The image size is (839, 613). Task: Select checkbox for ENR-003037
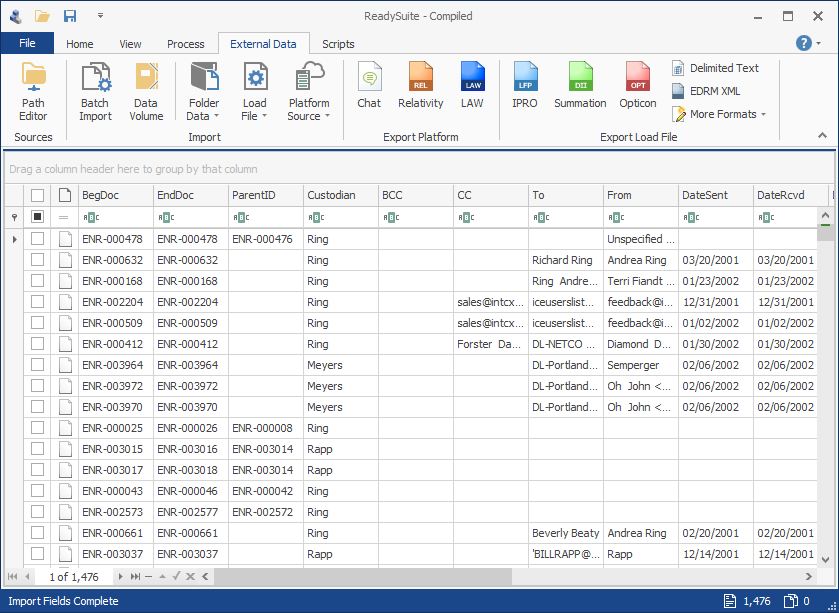pyautogui.click(x=37, y=554)
